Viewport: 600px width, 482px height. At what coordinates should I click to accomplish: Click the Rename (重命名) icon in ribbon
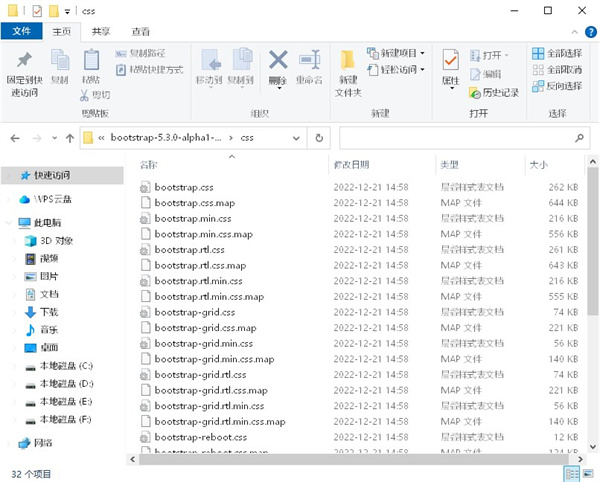coord(309,62)
